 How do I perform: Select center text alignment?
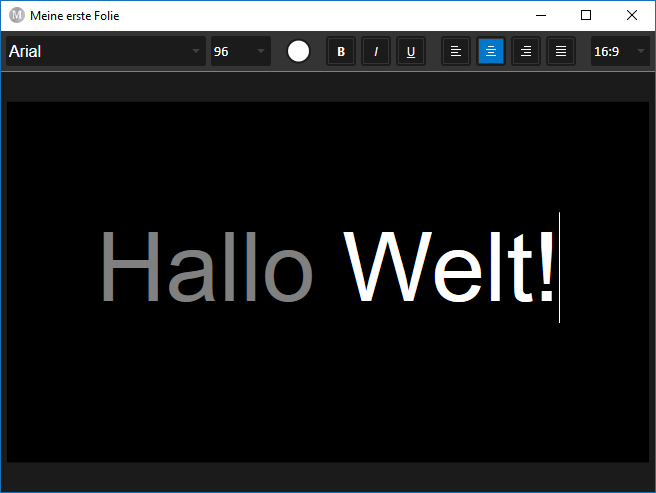491,51
